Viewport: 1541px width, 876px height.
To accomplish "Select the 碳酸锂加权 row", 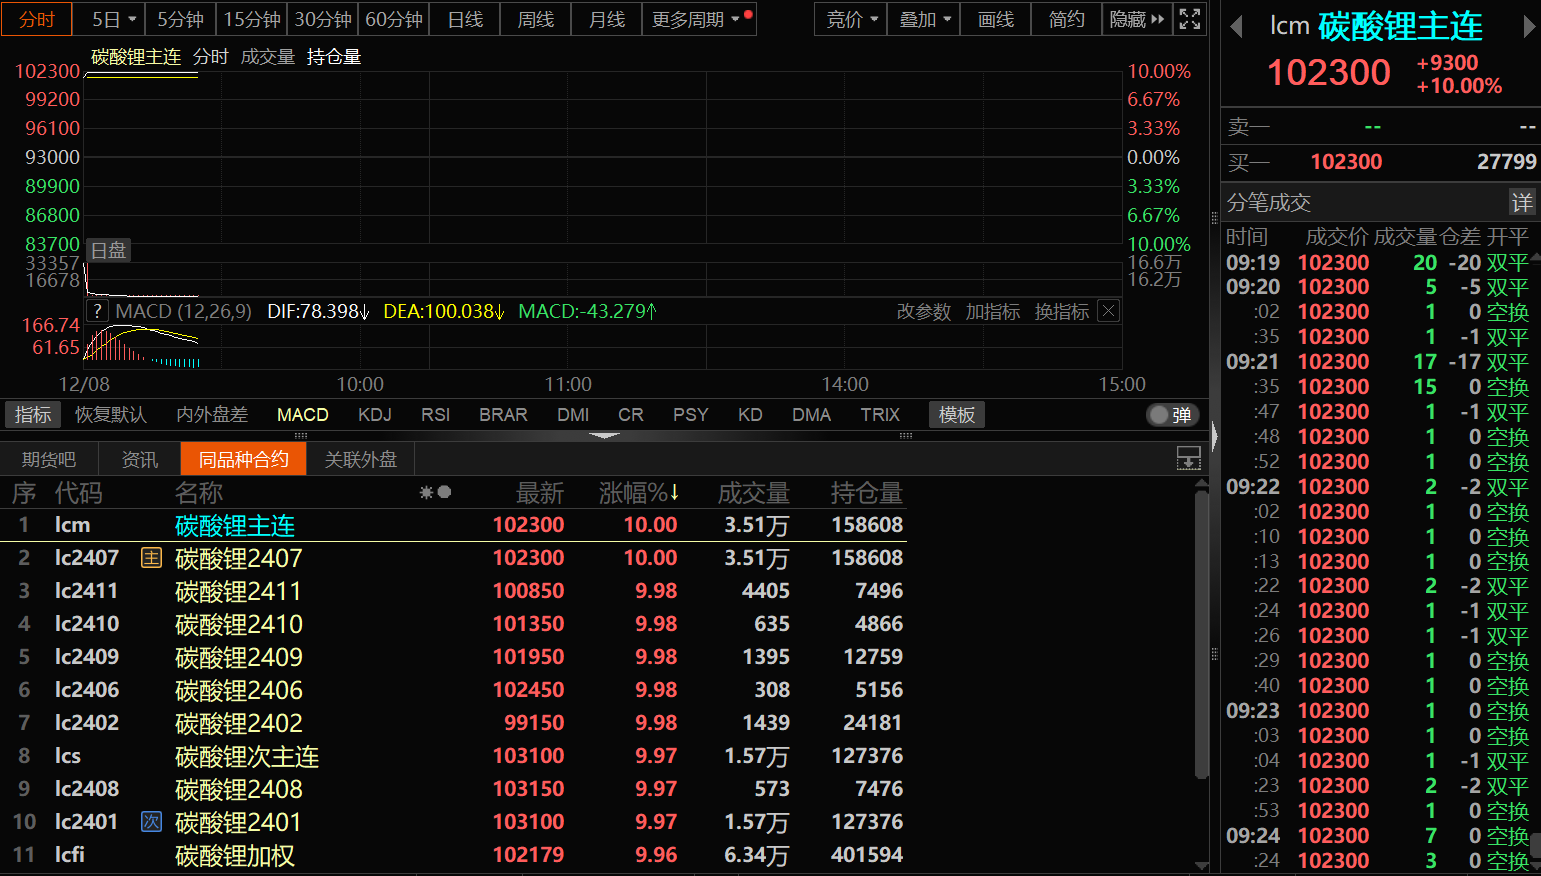I will point(455,855).
